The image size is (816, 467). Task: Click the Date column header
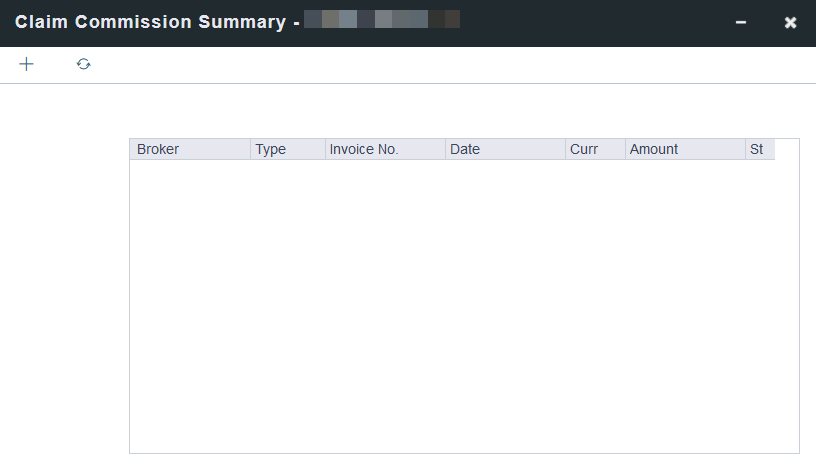[x=465, y=149]
